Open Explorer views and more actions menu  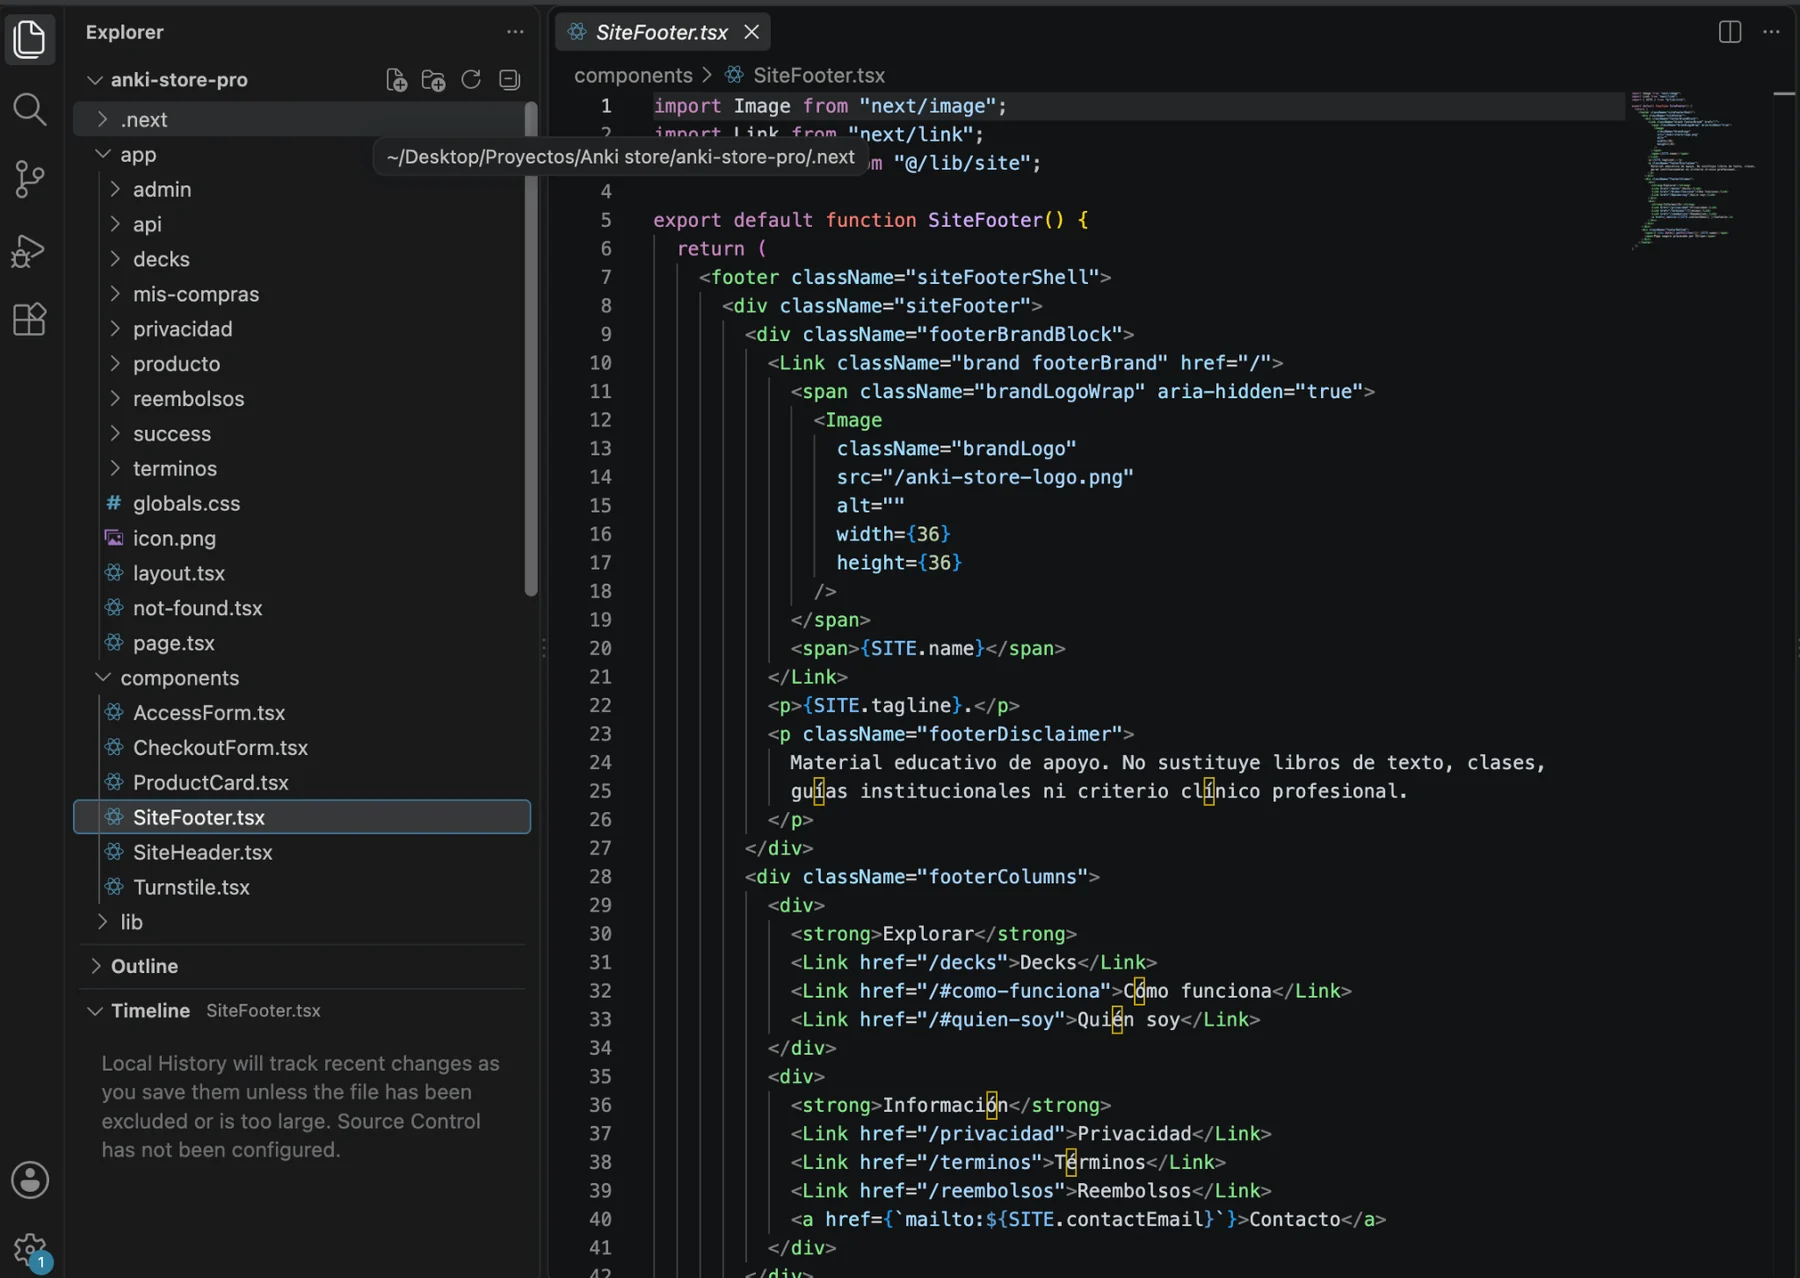tap(515, 32)
